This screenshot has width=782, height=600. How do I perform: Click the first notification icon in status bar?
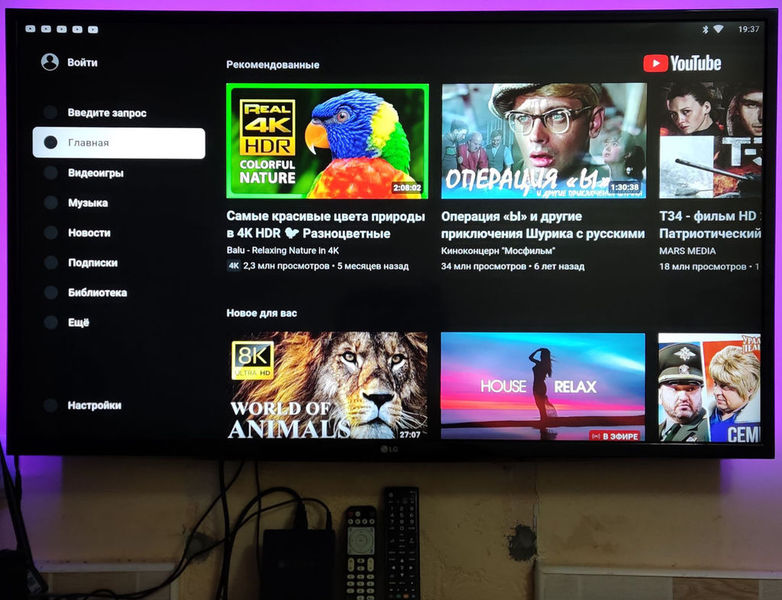tap(30, 29)
